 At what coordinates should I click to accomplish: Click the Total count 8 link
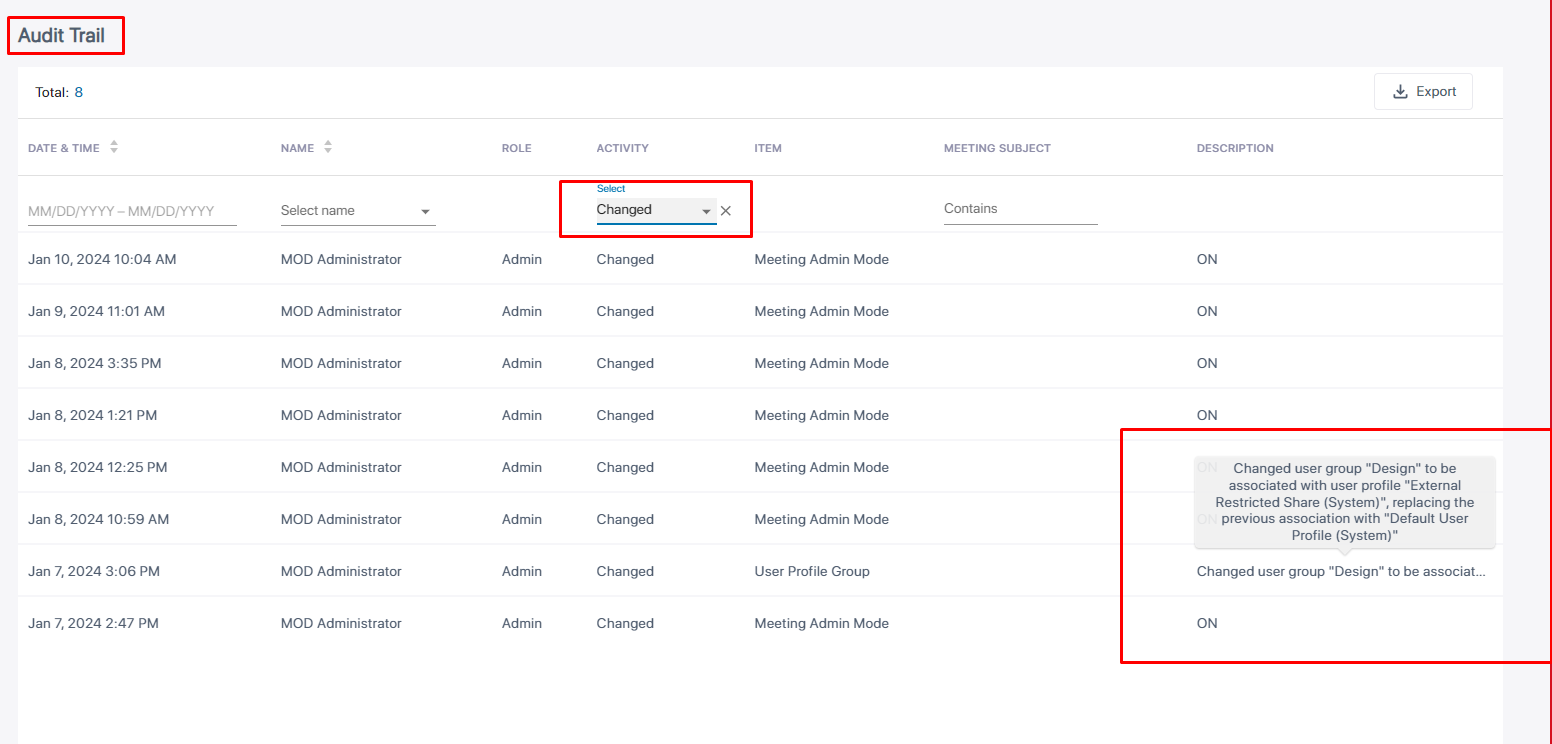click(79, 92)
